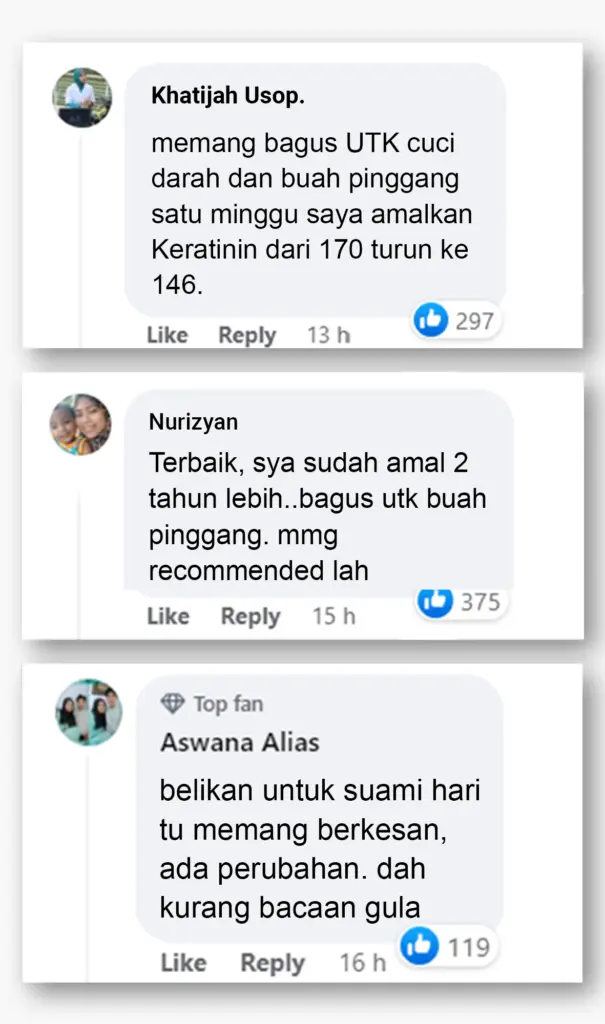Click the 15 h timestamp
605x1024 pixels.
(333, 616)
